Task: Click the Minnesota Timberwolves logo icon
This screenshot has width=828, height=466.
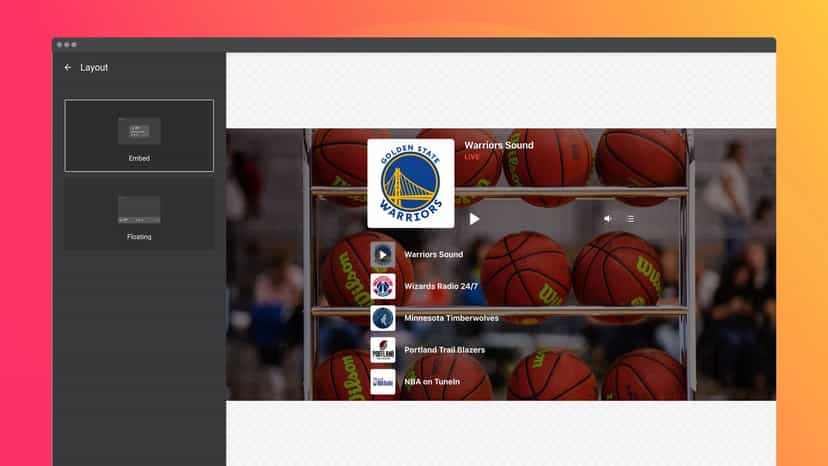Action: click(383, 318)
